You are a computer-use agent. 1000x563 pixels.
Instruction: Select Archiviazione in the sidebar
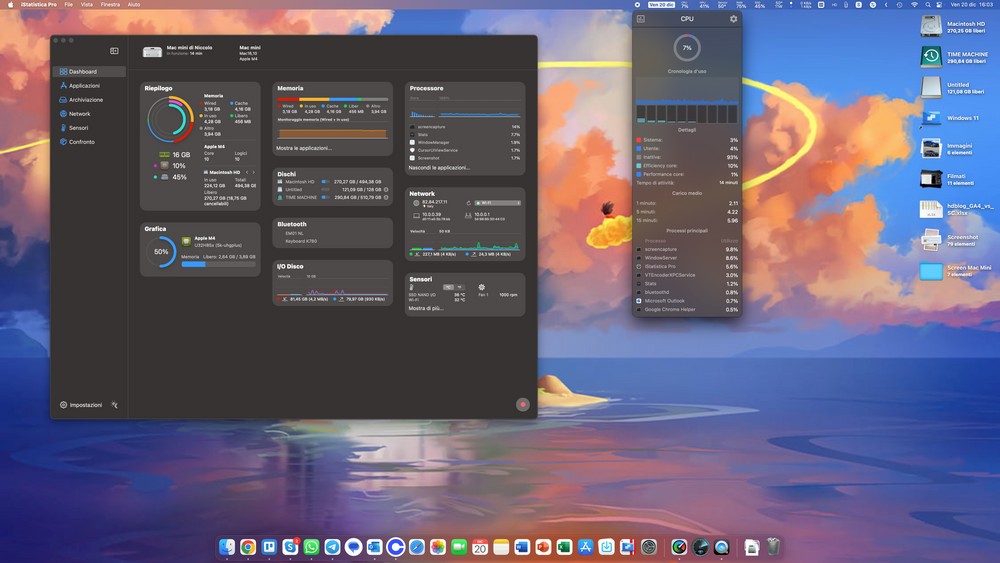pyautogui.click(x=85, y=100)
